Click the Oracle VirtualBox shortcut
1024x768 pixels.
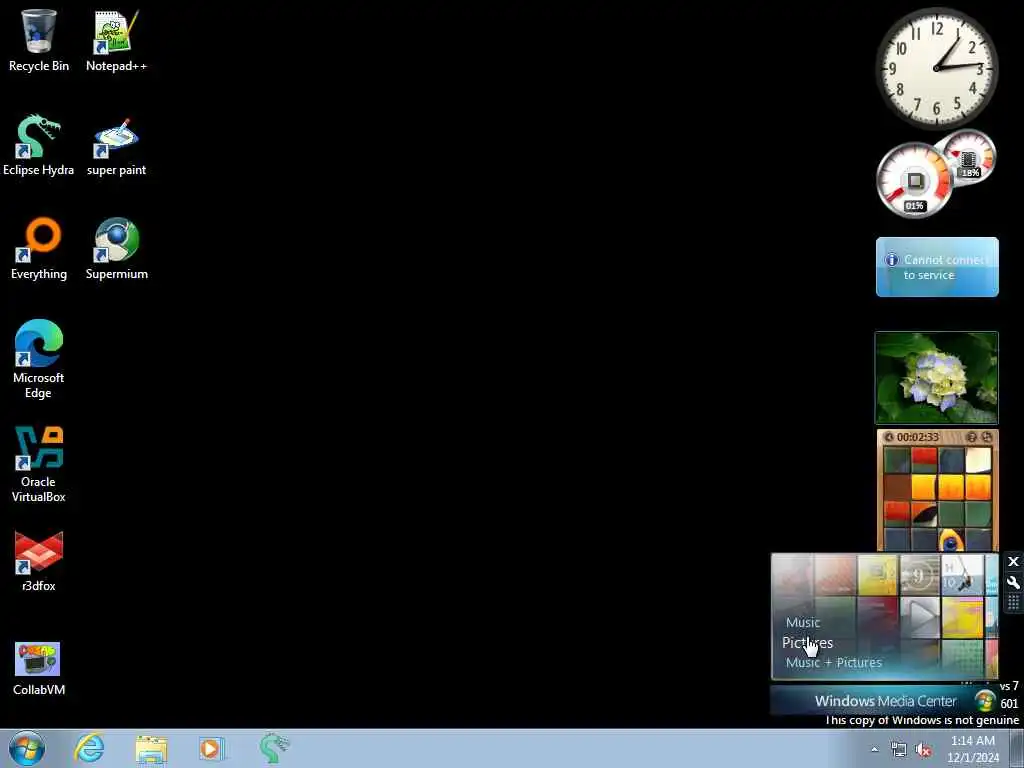[39, 464]
